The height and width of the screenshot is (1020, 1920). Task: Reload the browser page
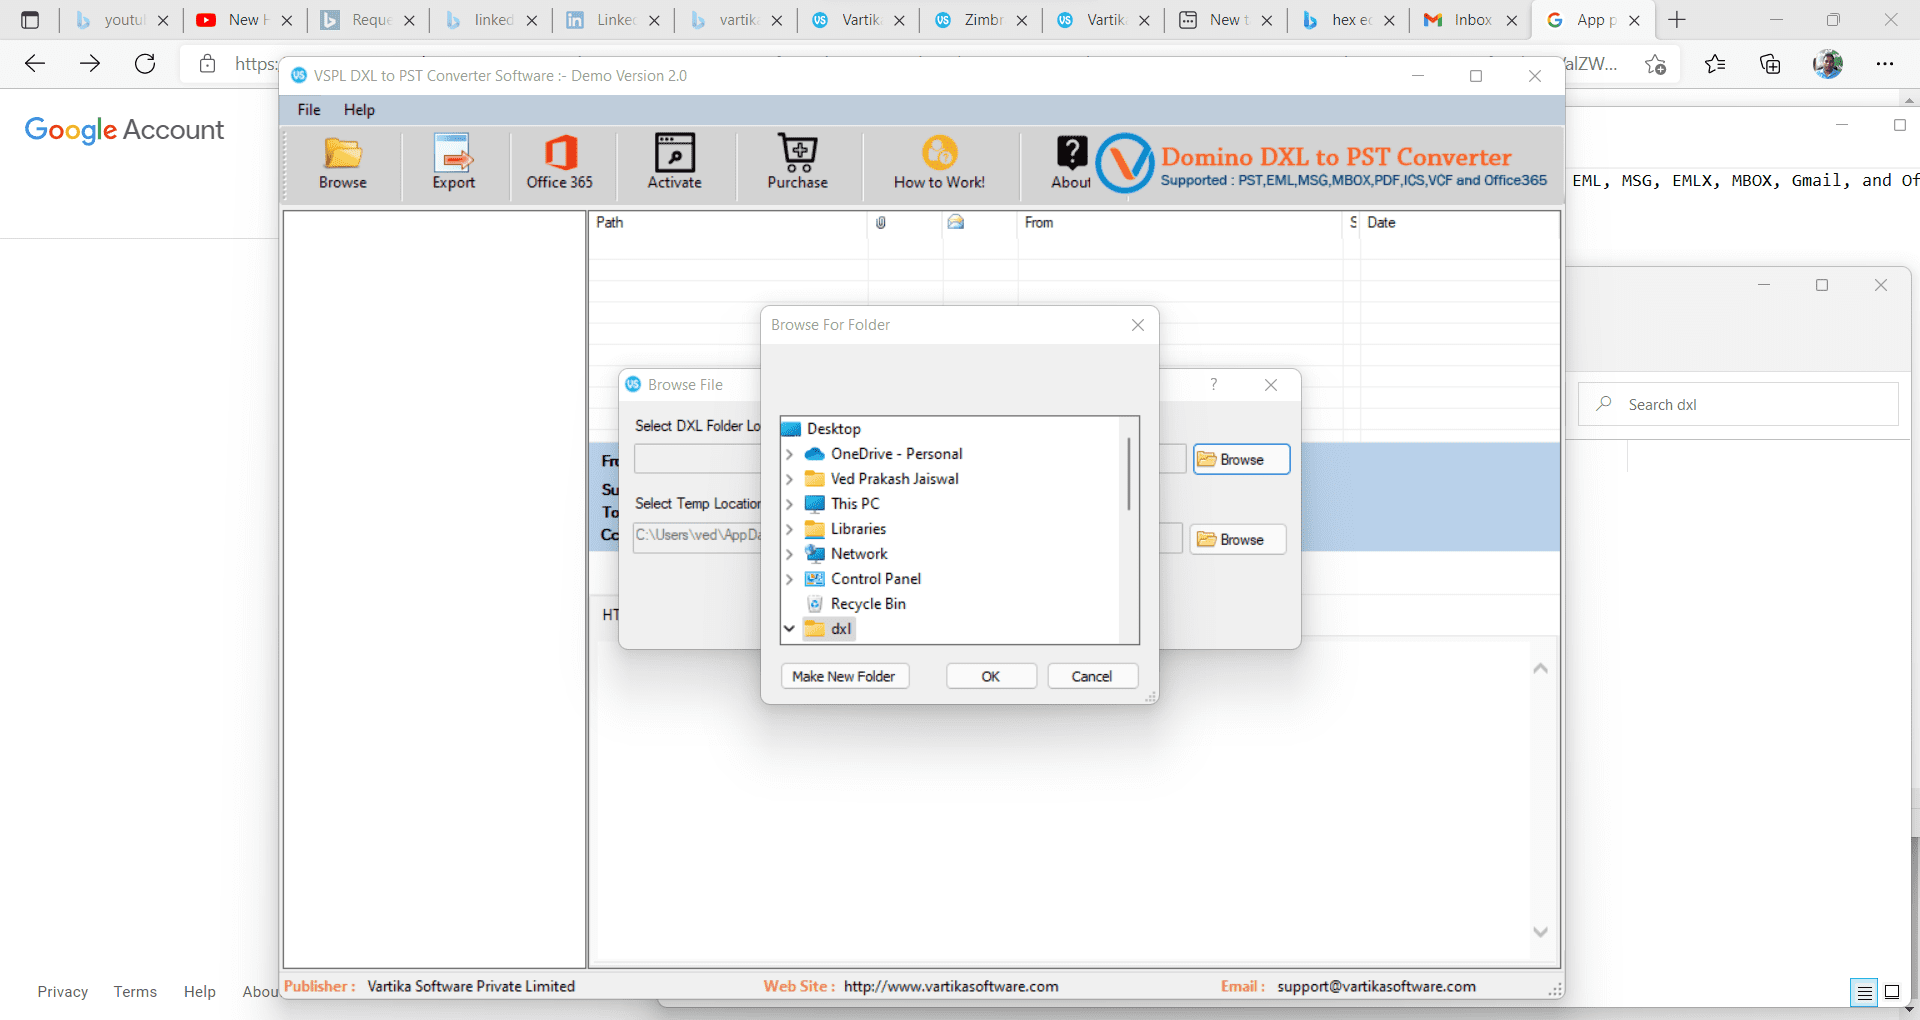[x=145, y=64]
